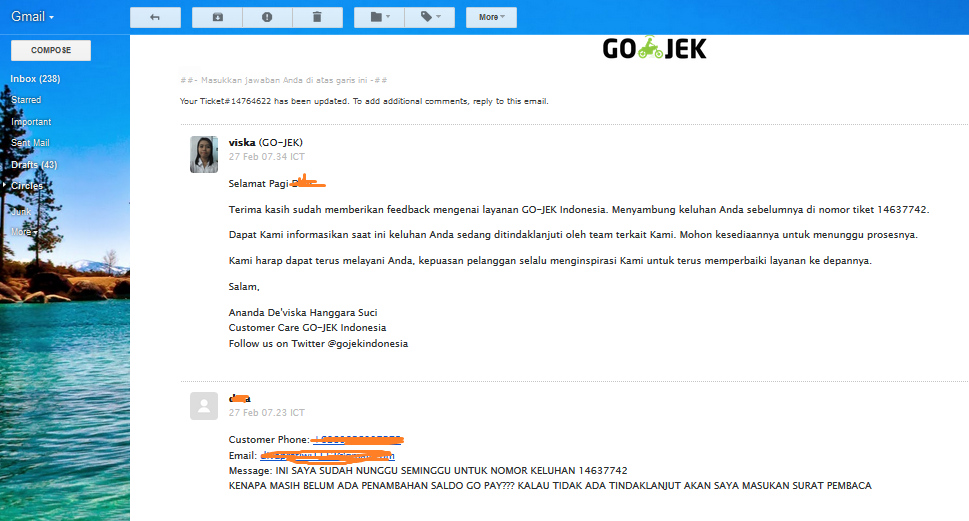Click the name Ananda De'viska Hanggara Suci

303,313
